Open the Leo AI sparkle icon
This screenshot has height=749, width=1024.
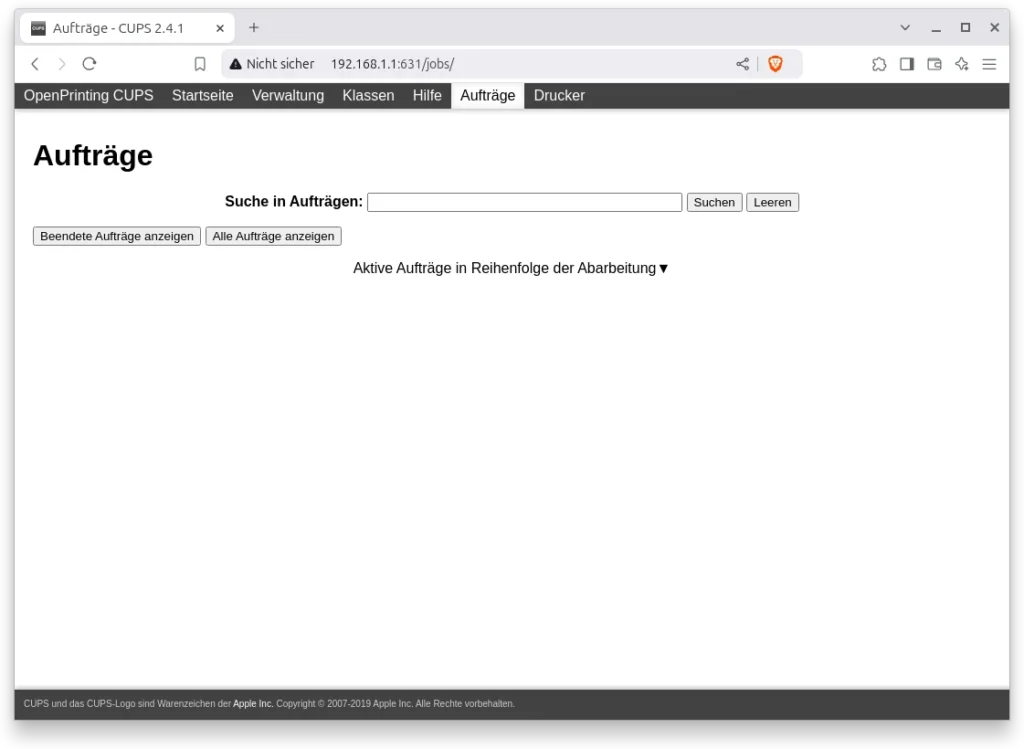pos(962,64)
